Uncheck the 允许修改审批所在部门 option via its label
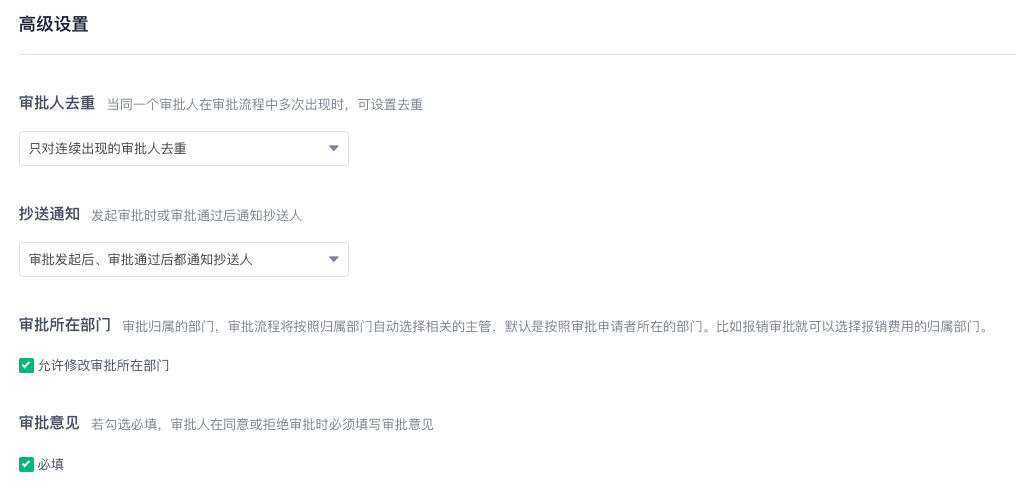Screen dimensions: 1016x489 (104, 366)
